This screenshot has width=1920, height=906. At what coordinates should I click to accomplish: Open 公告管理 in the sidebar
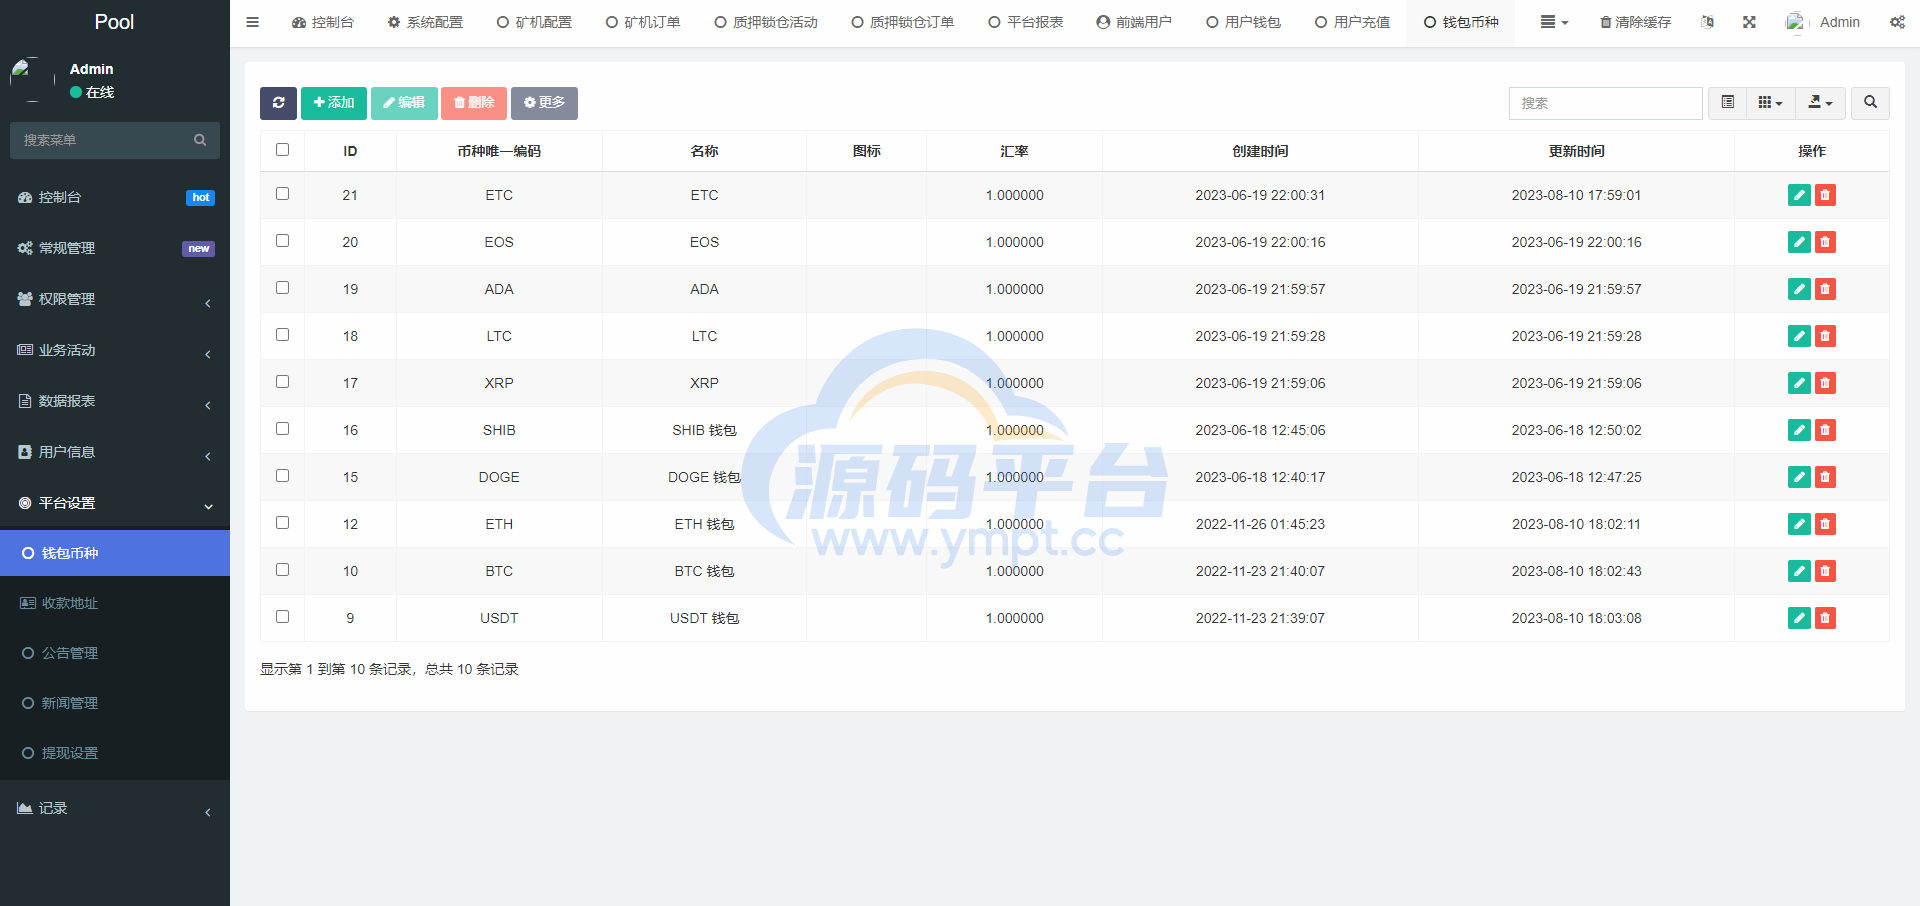coord(115,653)
